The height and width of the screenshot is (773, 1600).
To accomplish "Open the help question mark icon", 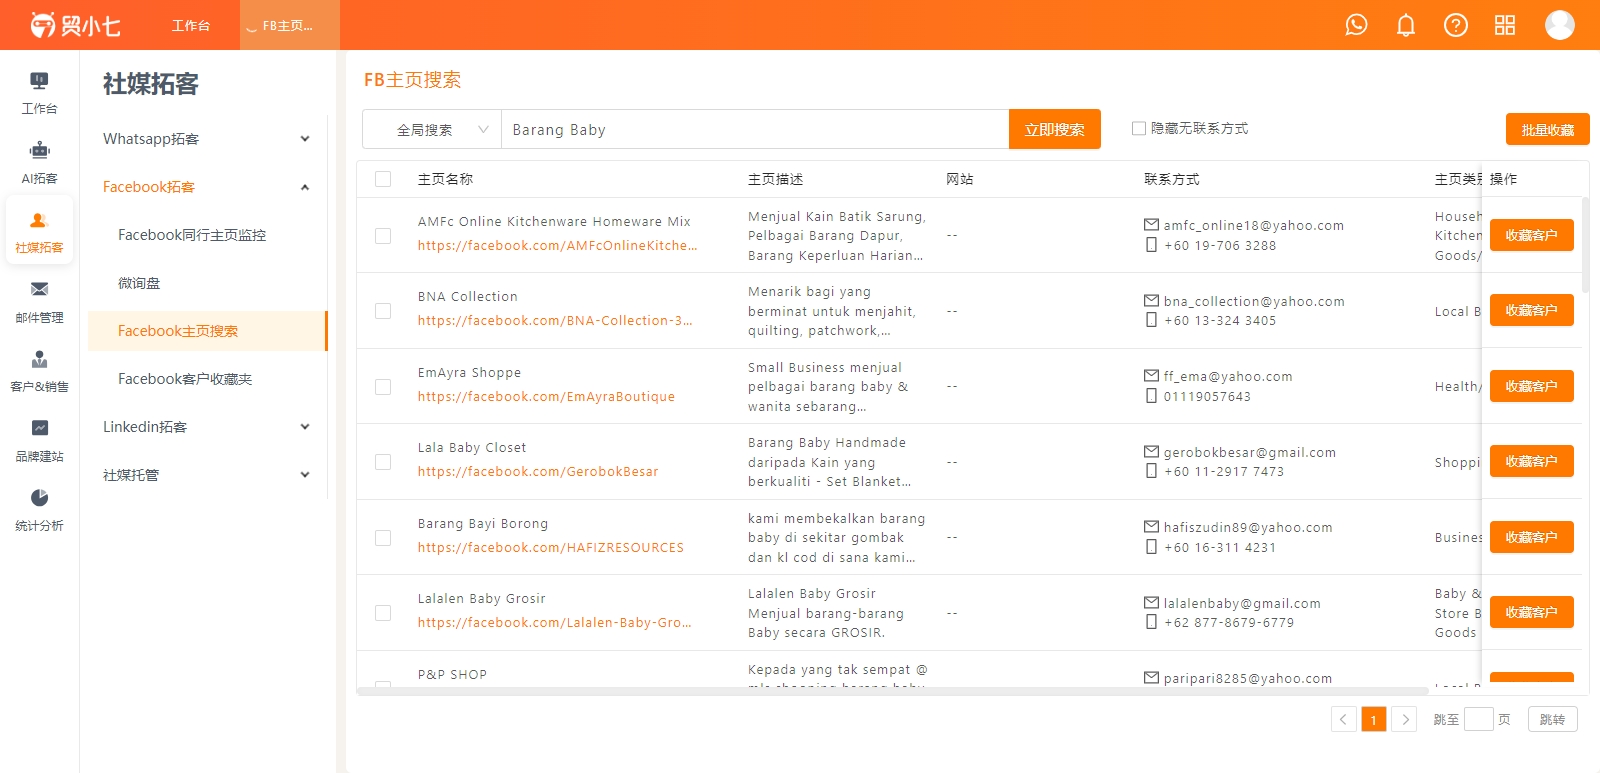I will (1456, 25).
